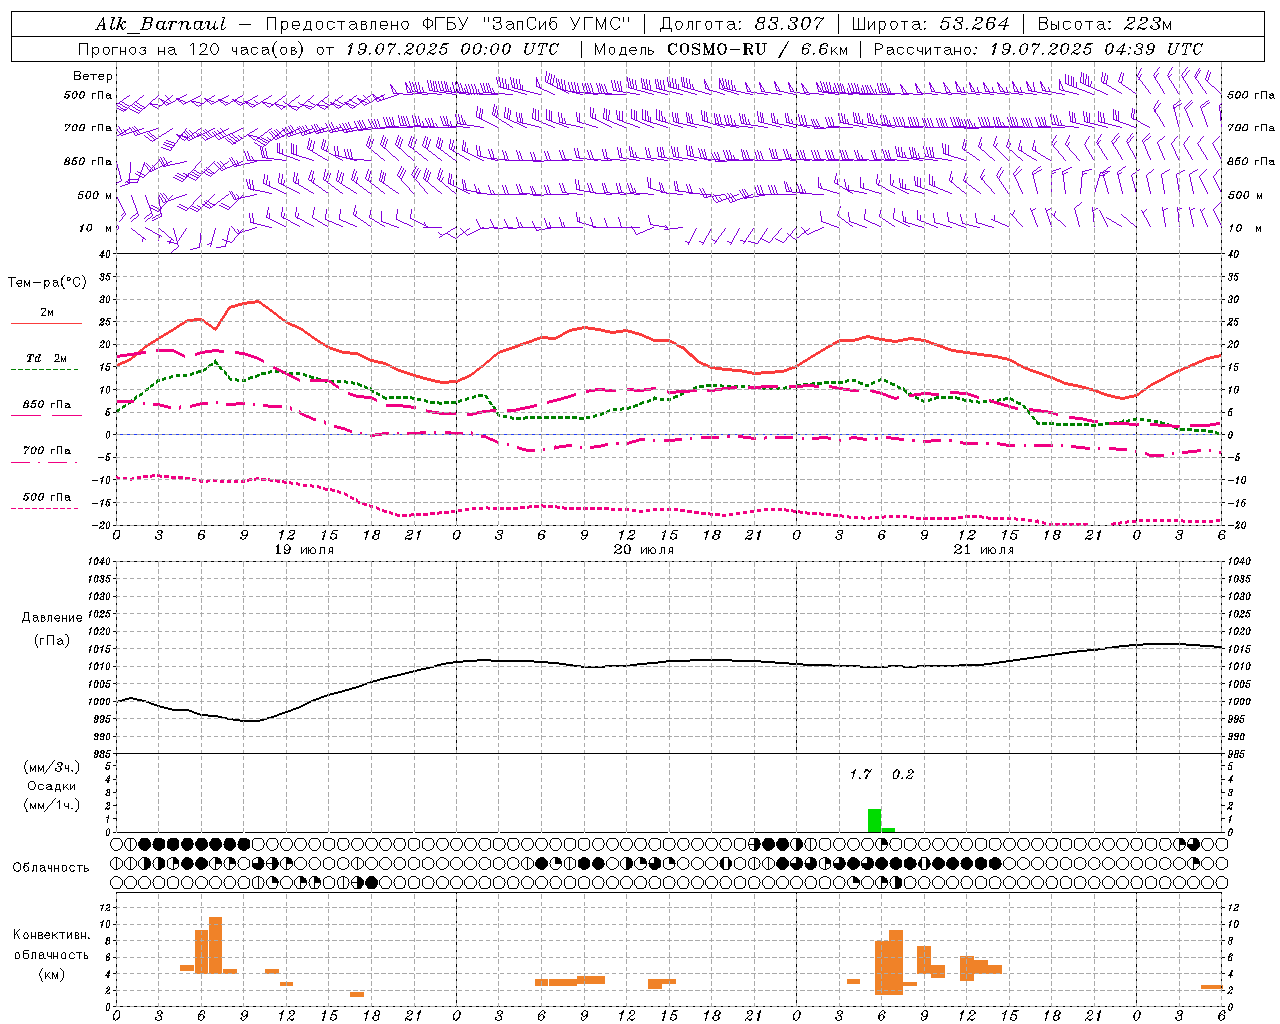Click the 'Тем-ра(°C)' temperature panel label
1280x1024 pixels.
pos(47,283)
